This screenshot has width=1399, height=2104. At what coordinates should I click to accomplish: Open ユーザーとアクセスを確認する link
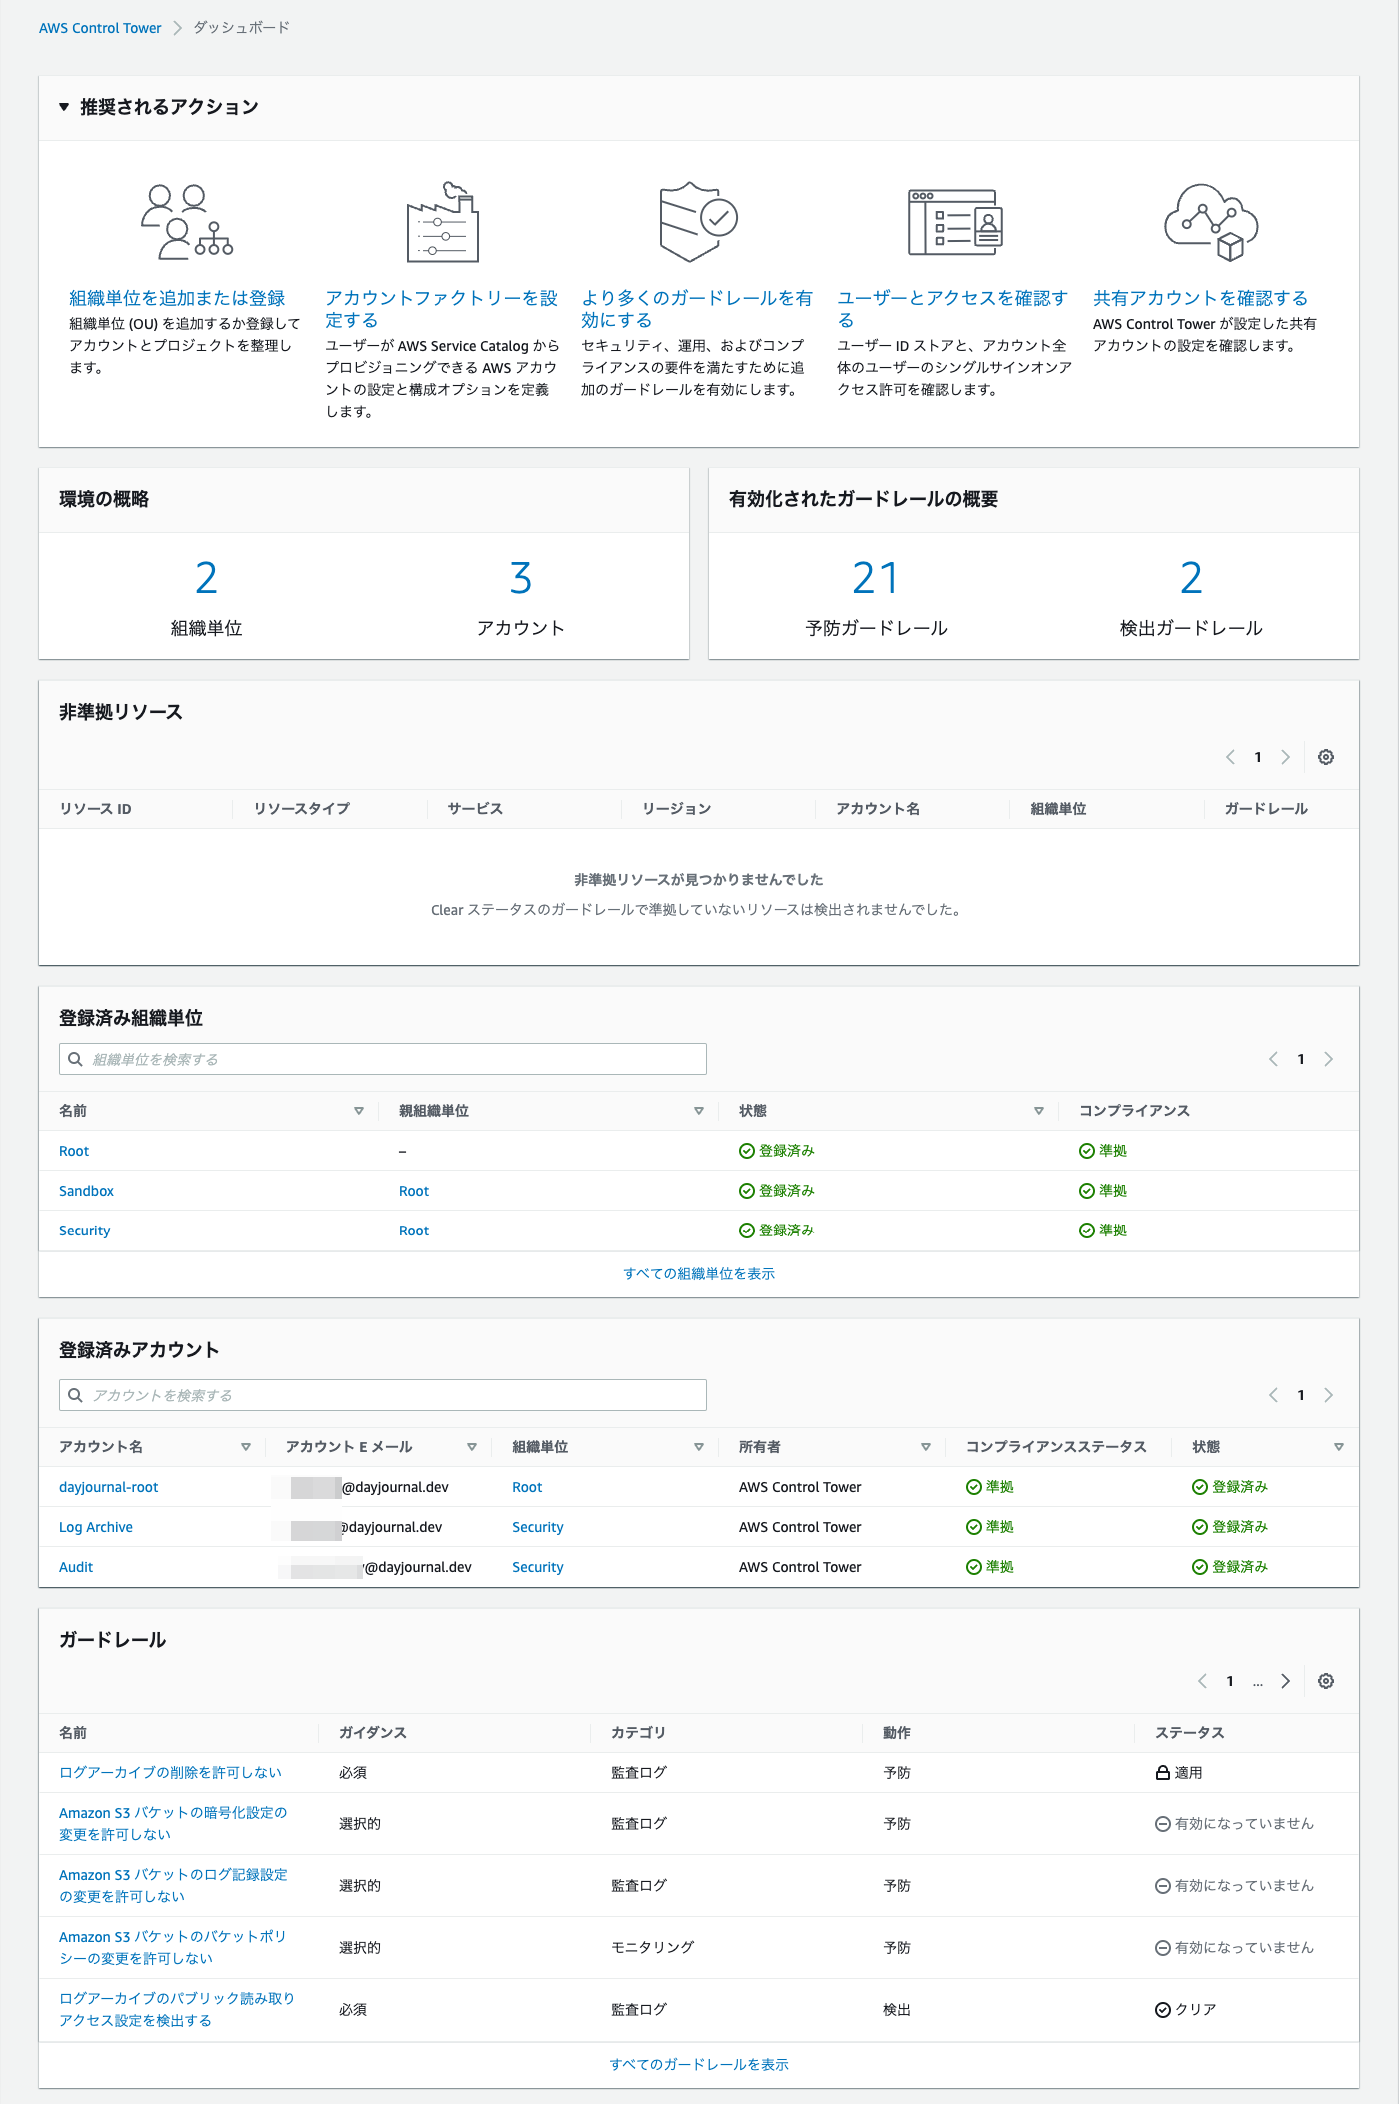[952, 309]
